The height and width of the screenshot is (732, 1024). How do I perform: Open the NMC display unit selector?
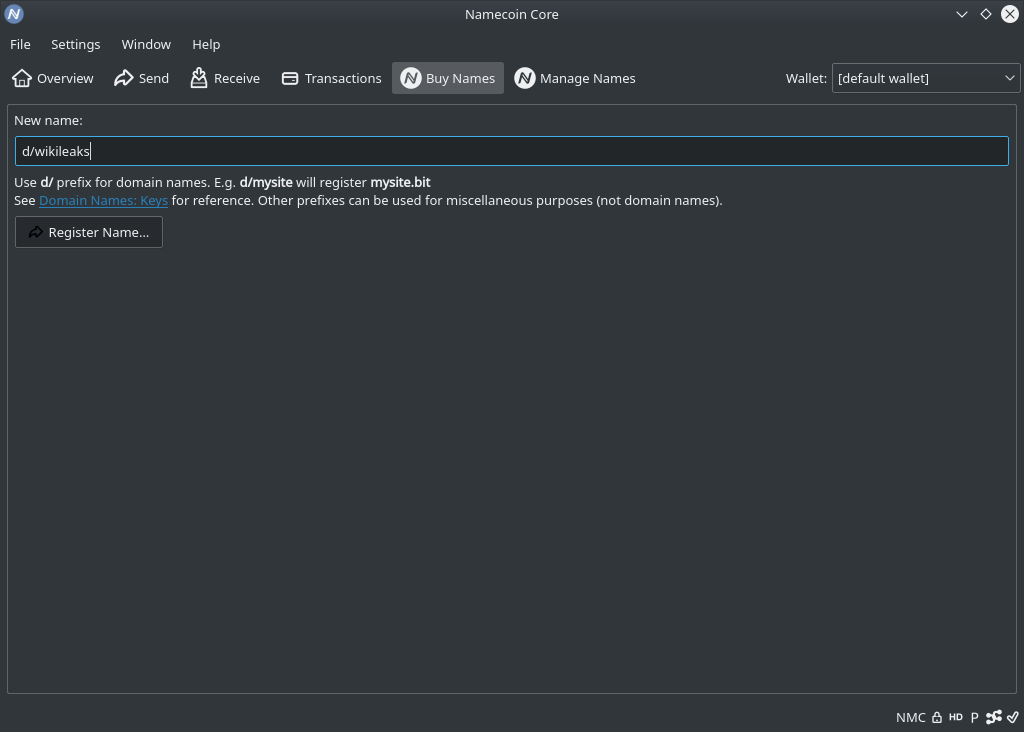click(910, 717)
